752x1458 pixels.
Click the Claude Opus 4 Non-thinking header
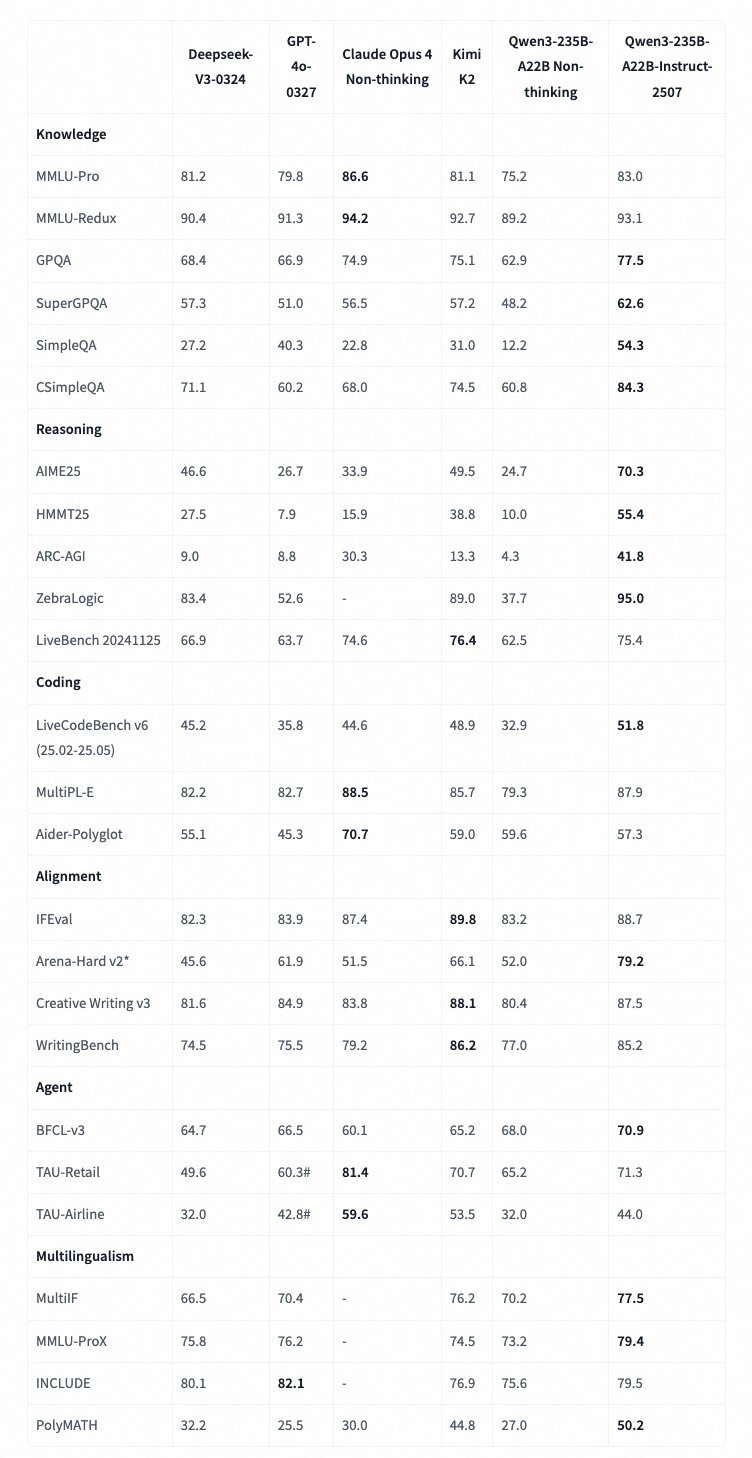click(x=387, y=66)
